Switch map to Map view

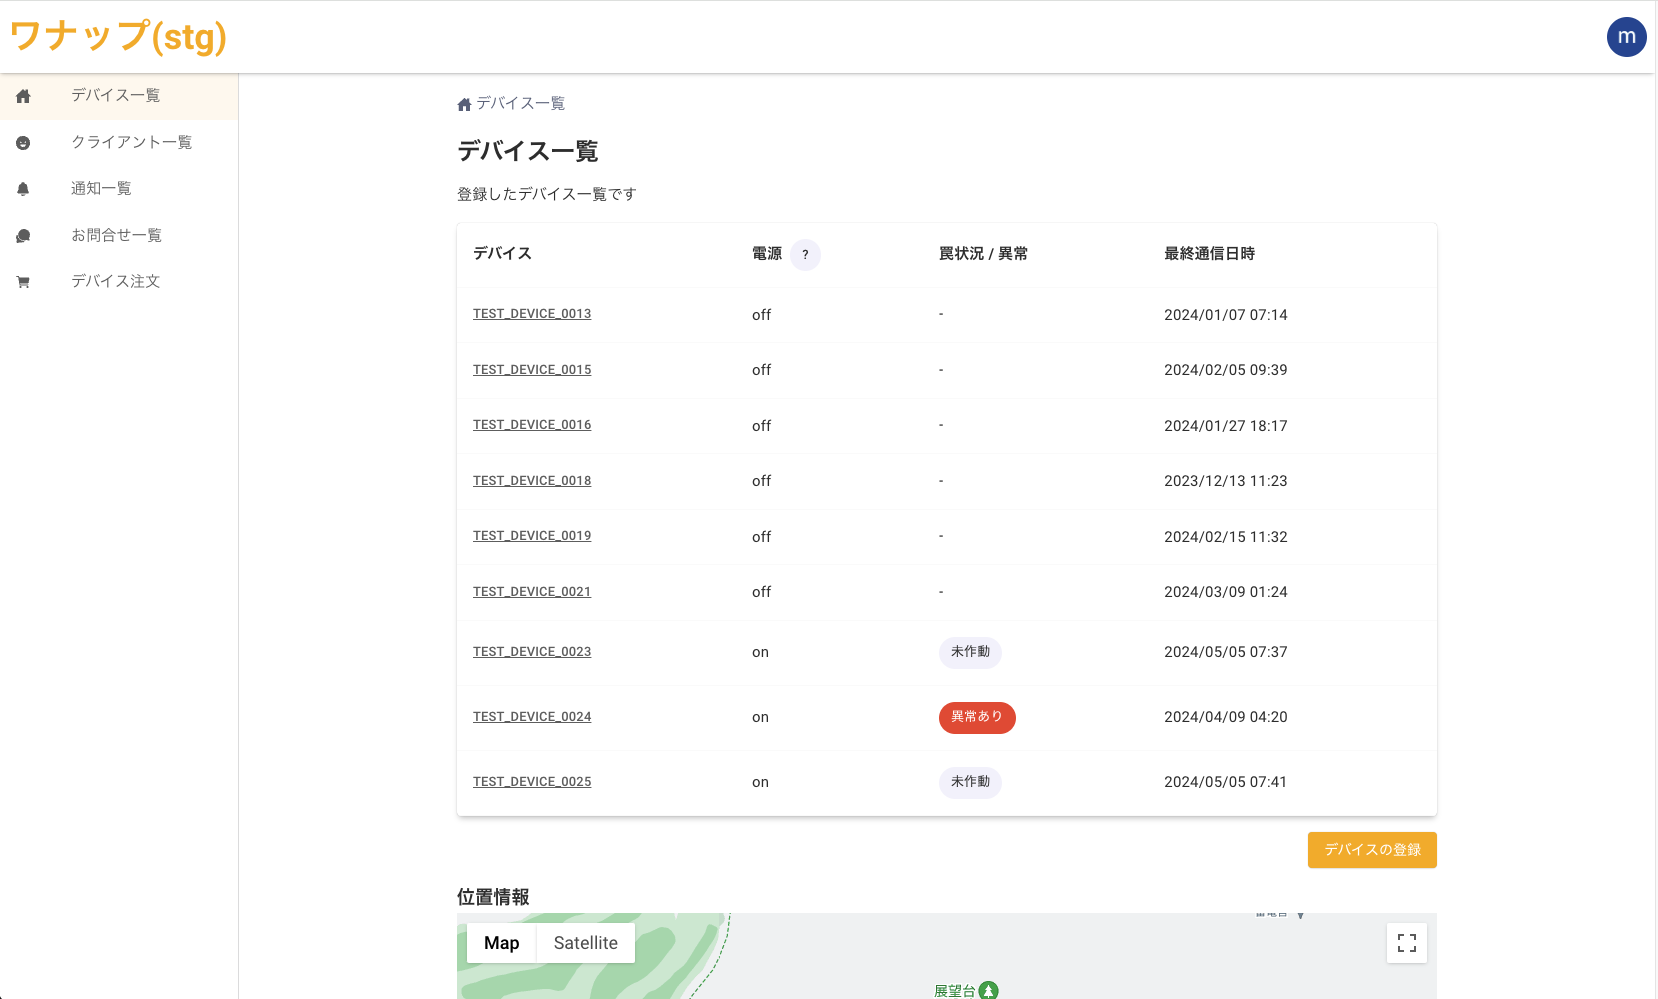502,943
